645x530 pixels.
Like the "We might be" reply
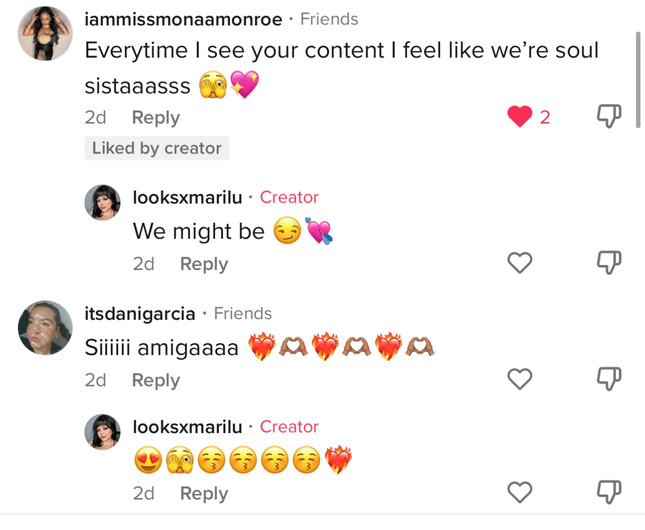click(520, 263)
